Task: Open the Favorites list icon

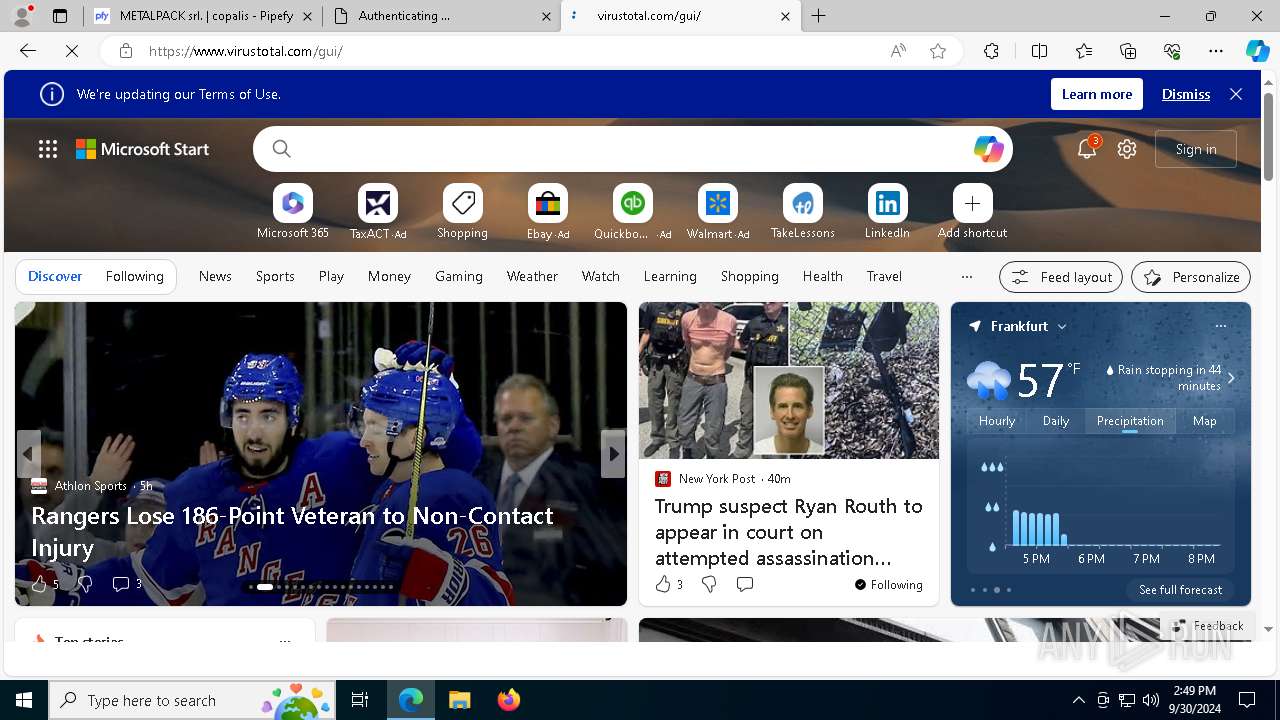Action: point(1084,51)
